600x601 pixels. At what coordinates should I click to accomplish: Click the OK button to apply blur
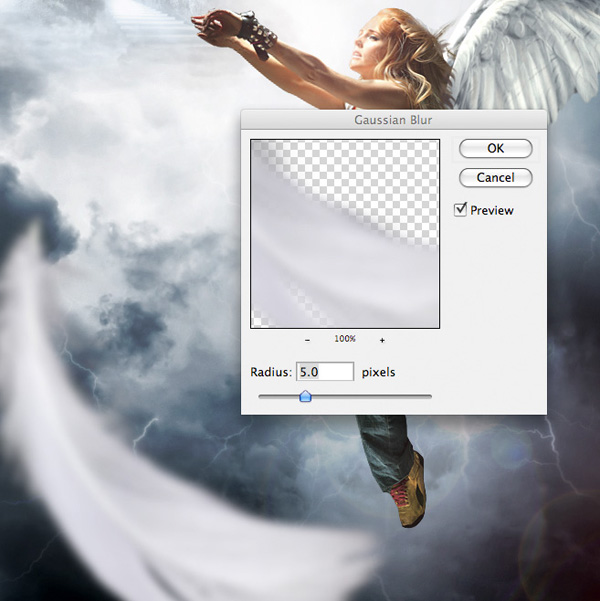495,148
